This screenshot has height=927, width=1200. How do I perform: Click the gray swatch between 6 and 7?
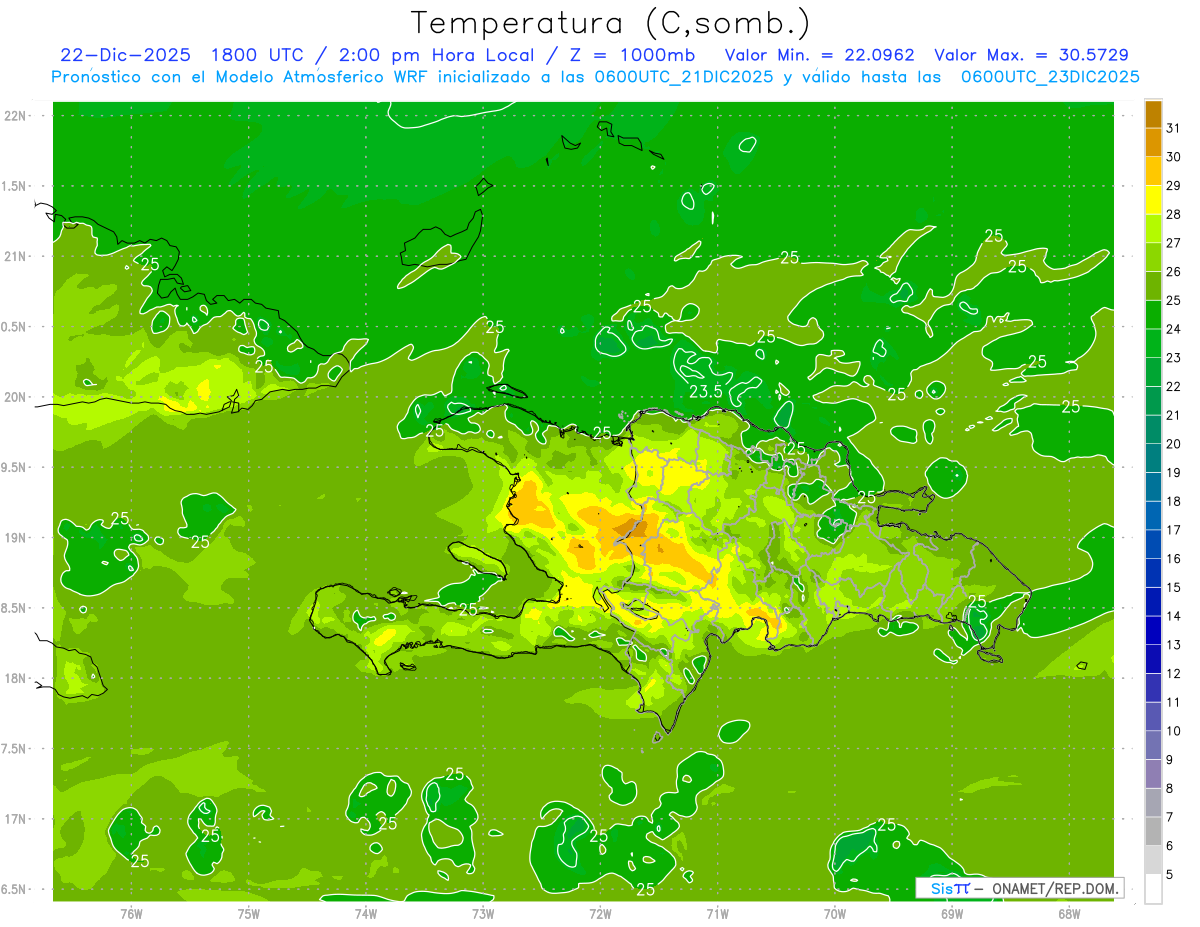(x=1153, y=832)
